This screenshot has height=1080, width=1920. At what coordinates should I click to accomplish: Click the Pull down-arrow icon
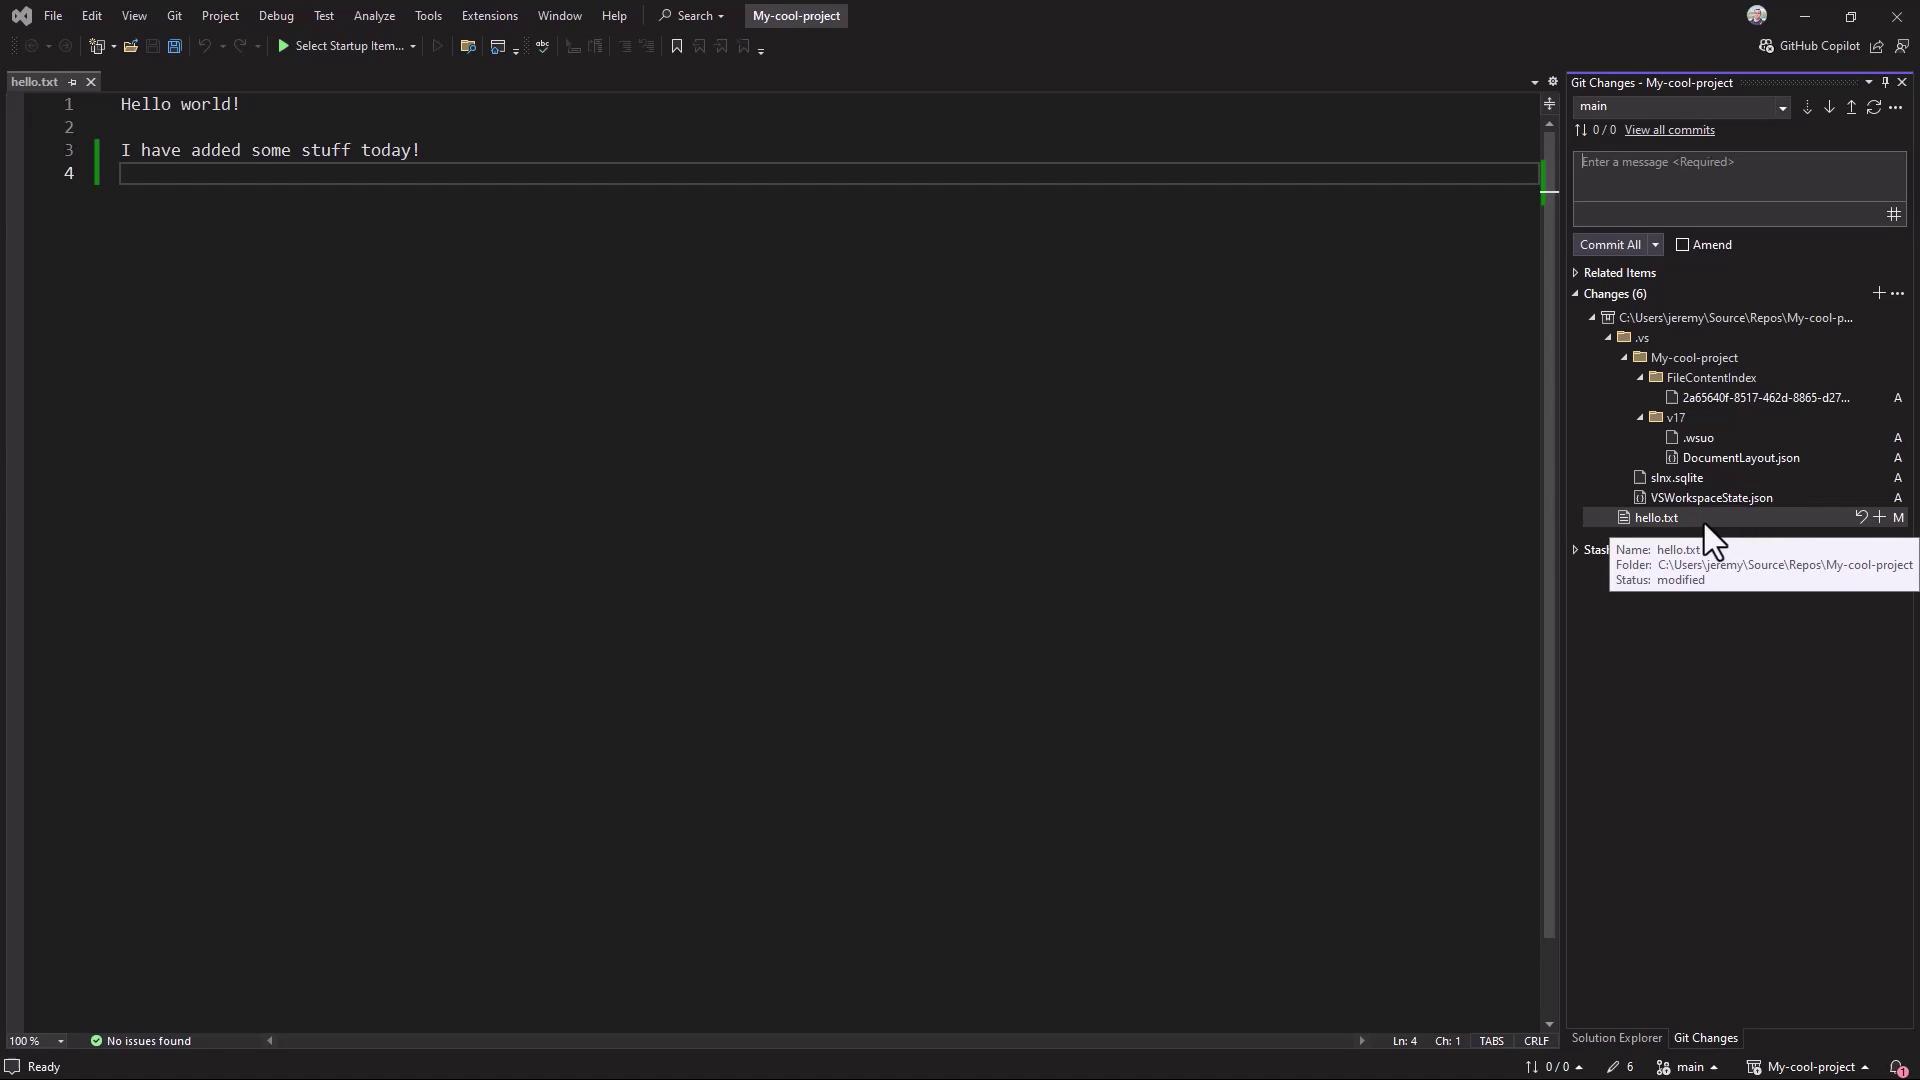(x=1829, y=107)
